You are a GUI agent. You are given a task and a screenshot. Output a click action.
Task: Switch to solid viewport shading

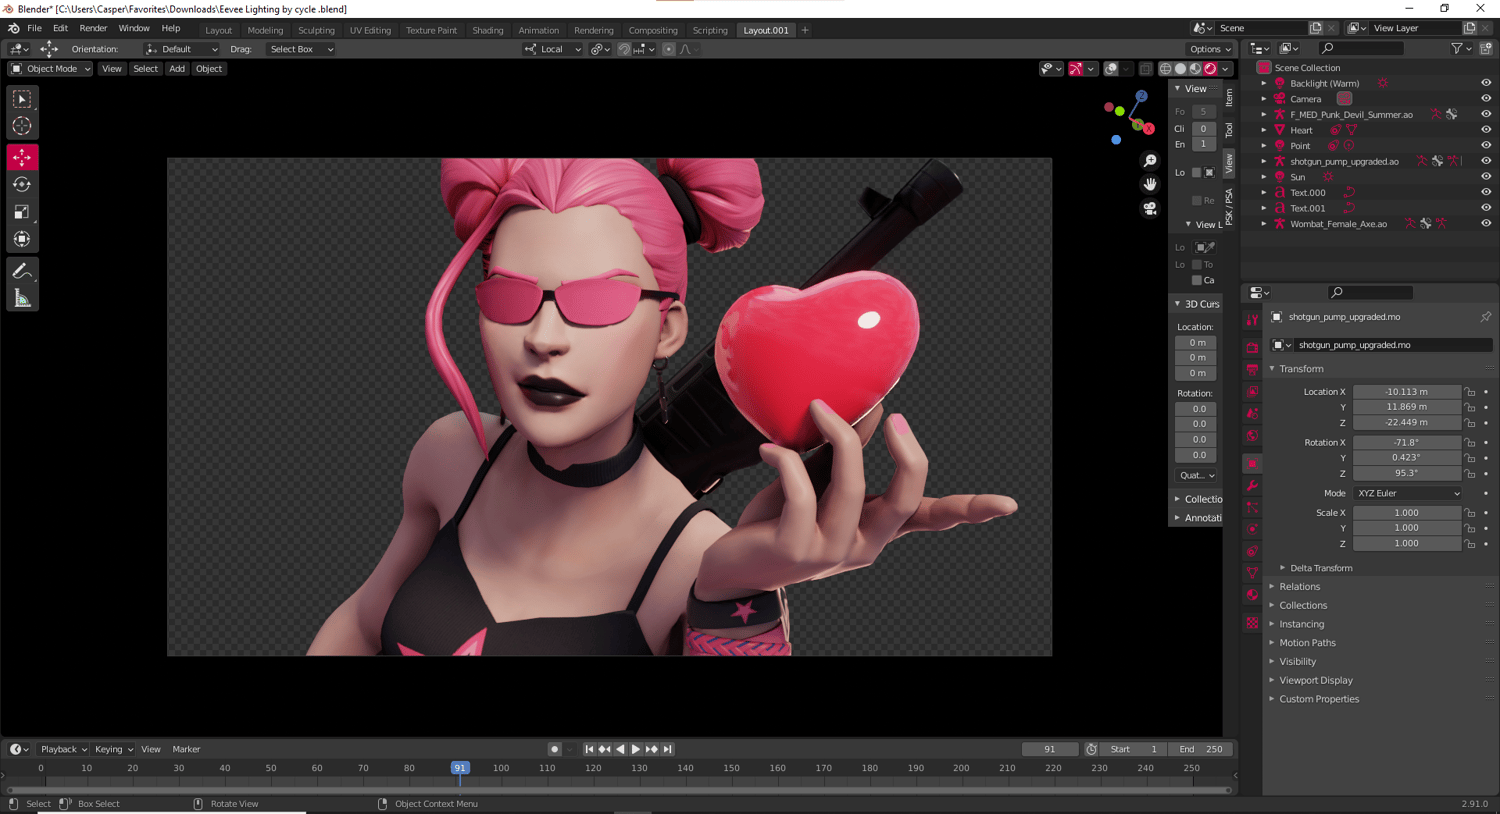(x=1180, y=69)
